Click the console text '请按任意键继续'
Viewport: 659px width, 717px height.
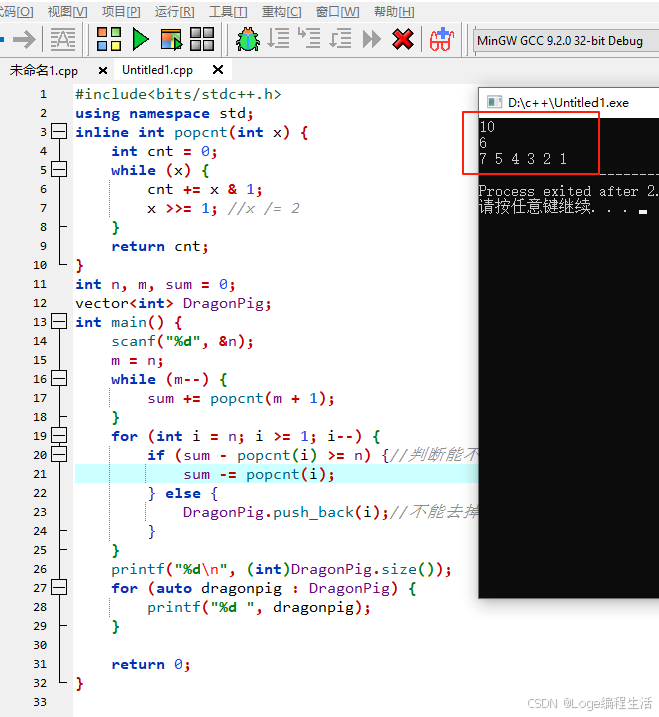pyautogui.click(x=536, y=207)
